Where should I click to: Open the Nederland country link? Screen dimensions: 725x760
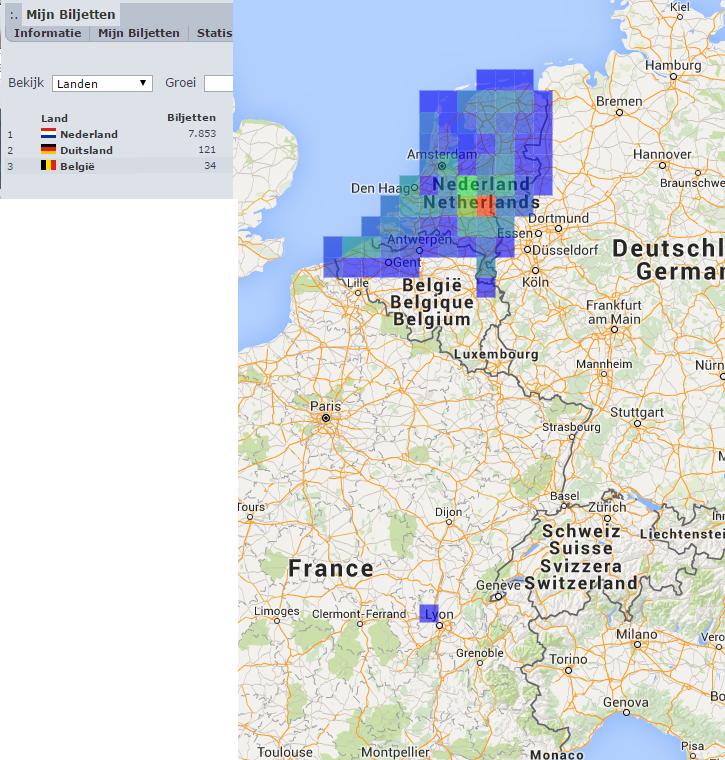click(89, 134)
